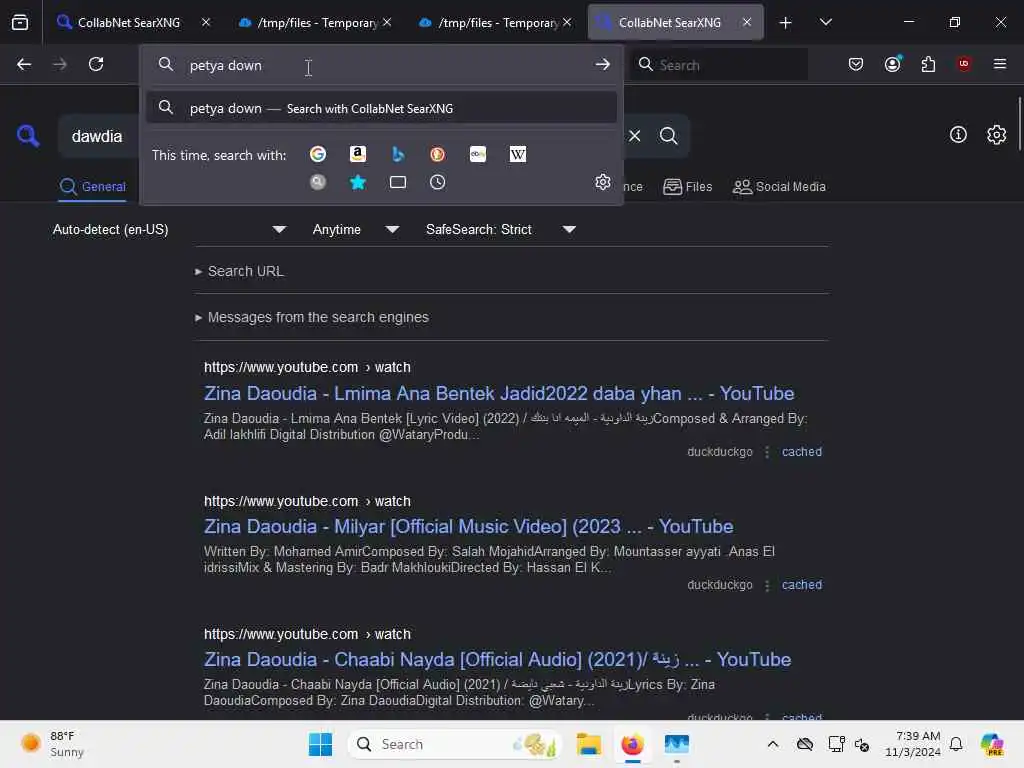Save page to Pocket

pyautogui.click(x=856, y=64)
